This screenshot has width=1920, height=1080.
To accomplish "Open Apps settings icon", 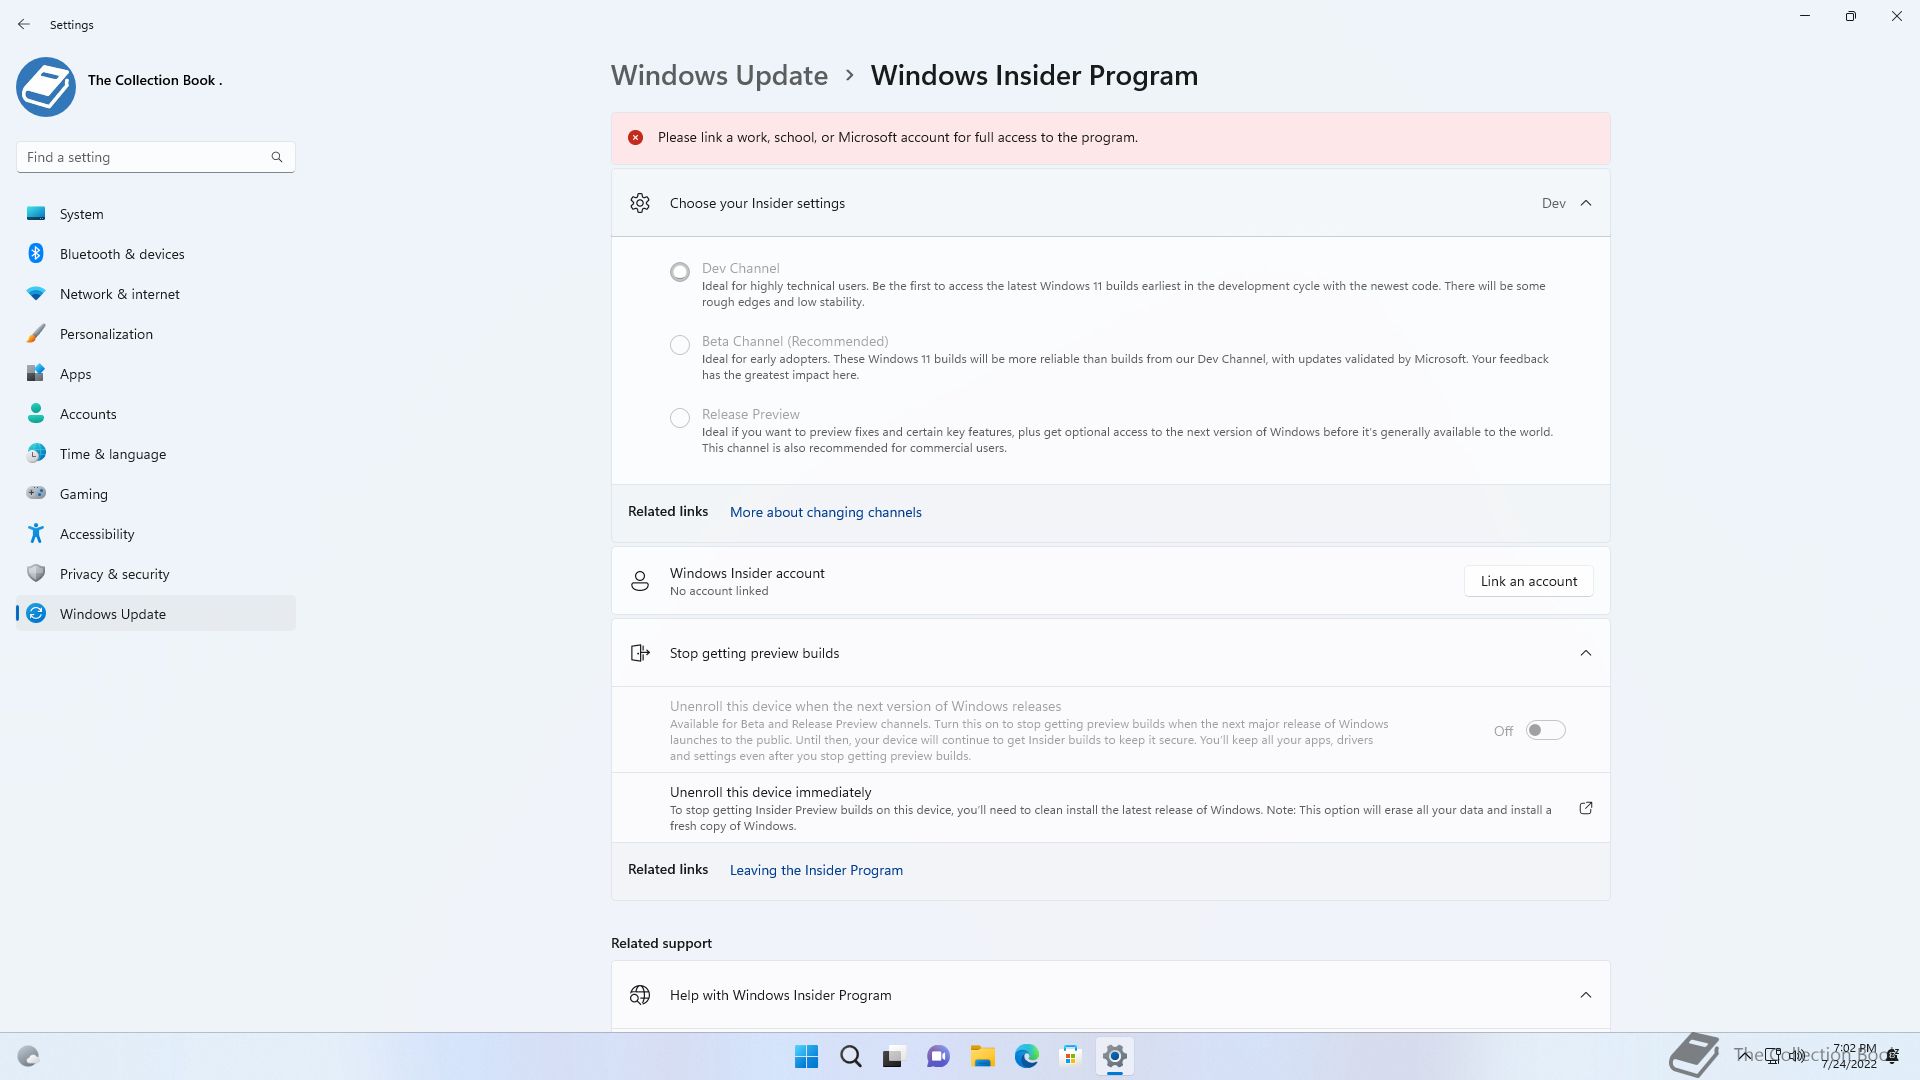I will [x=36, y=373].
